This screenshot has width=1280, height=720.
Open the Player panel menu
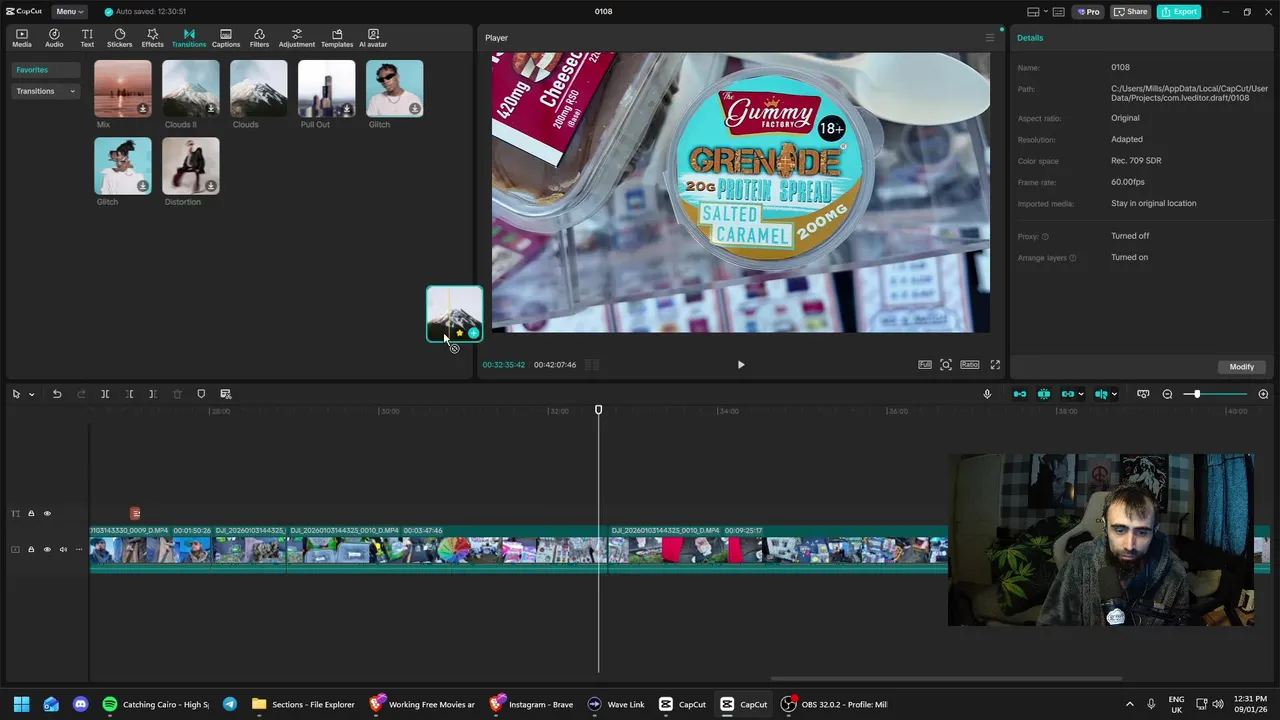click(x=990, y=38)
